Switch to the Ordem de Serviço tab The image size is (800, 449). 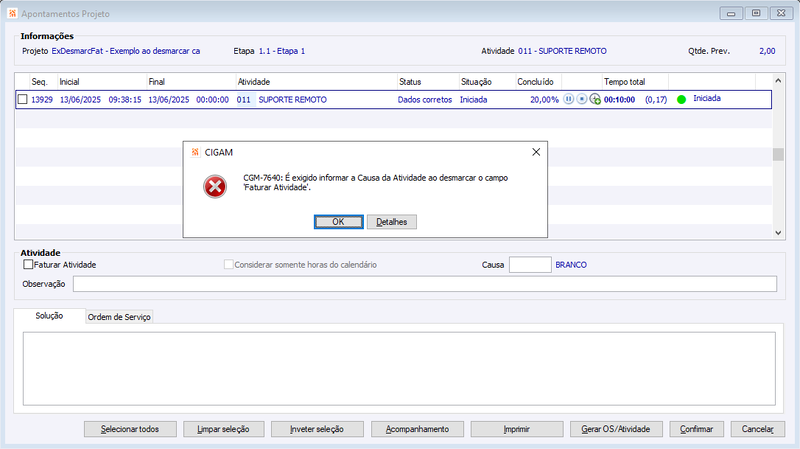click(119, 317)
